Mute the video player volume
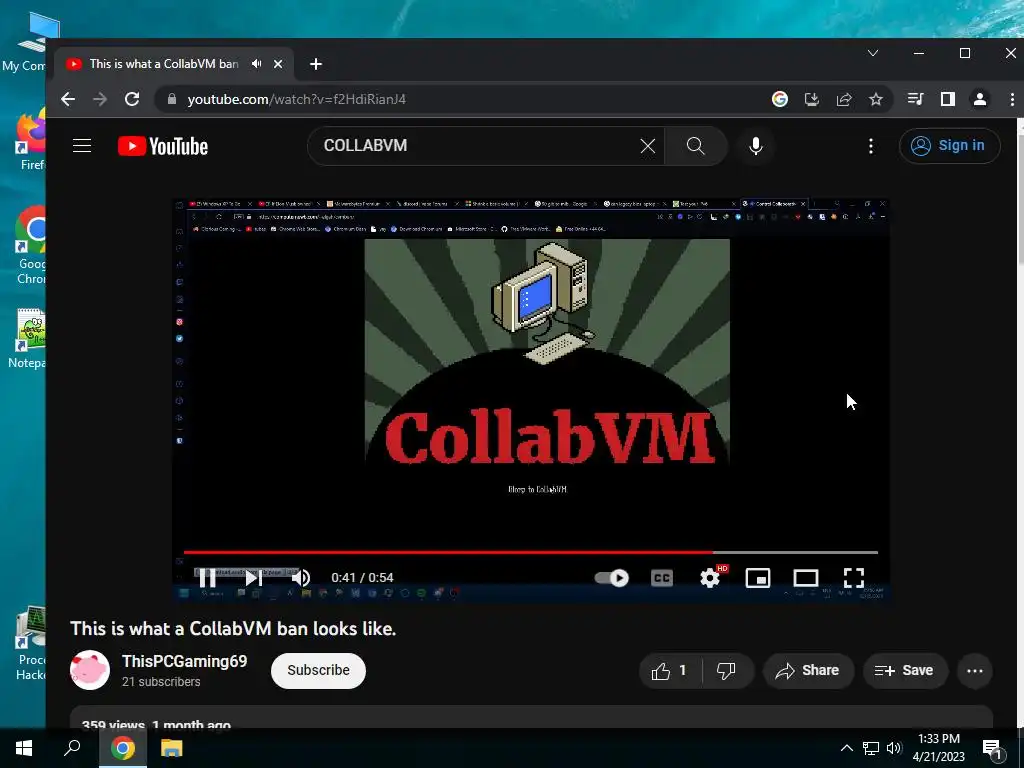This screenshot has height=768, width=1024. coord(300,577)
